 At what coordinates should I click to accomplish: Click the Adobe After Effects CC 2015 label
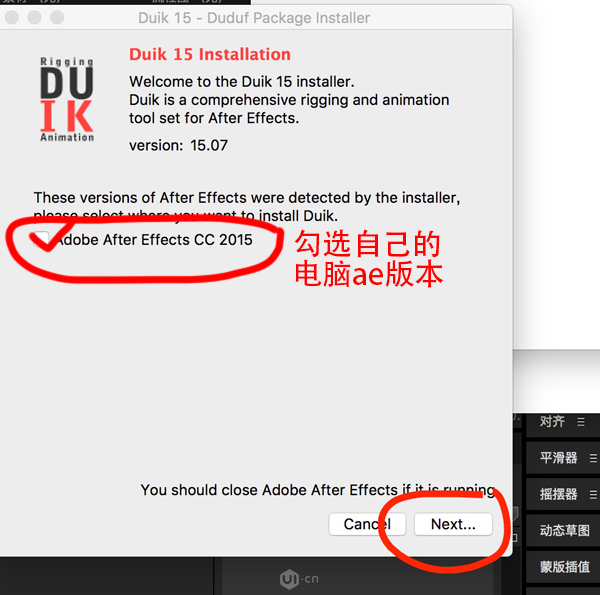pyautogui.click(x=154, y=240)
